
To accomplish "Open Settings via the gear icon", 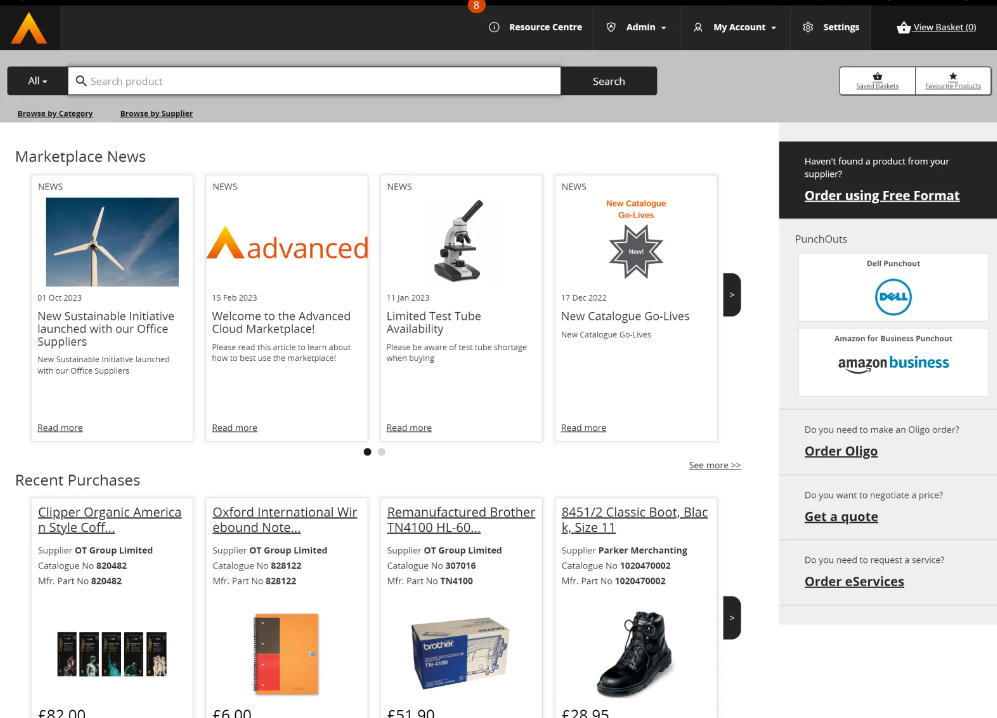I will 810,28.
